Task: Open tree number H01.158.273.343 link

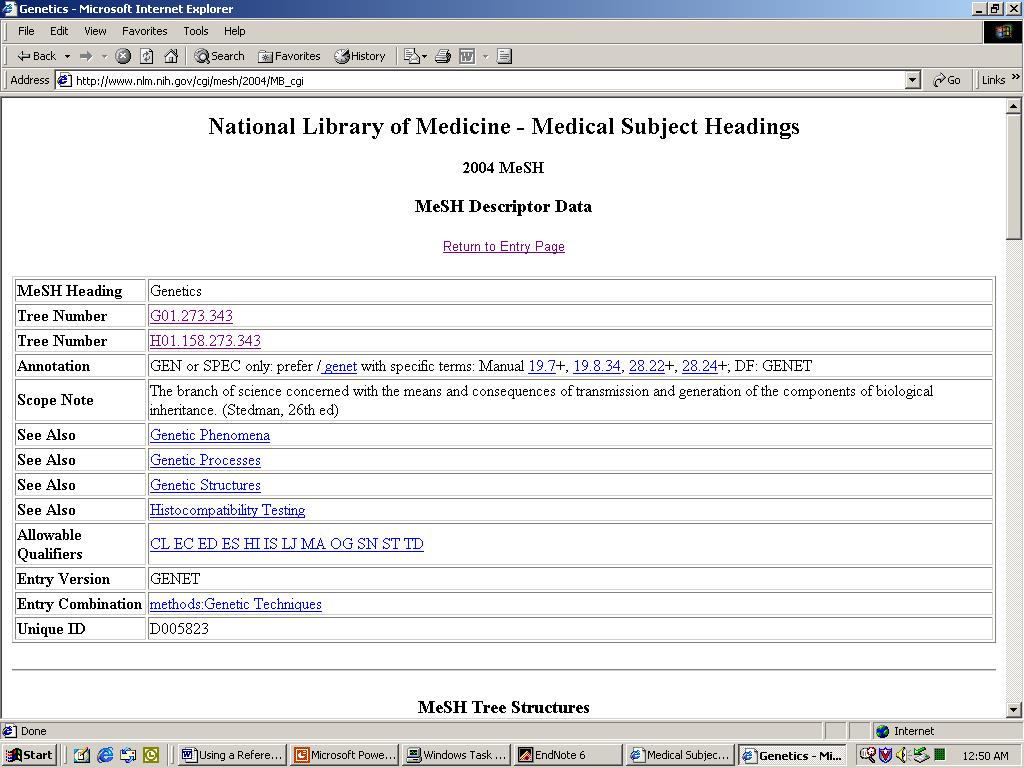Action: point(205,341)
